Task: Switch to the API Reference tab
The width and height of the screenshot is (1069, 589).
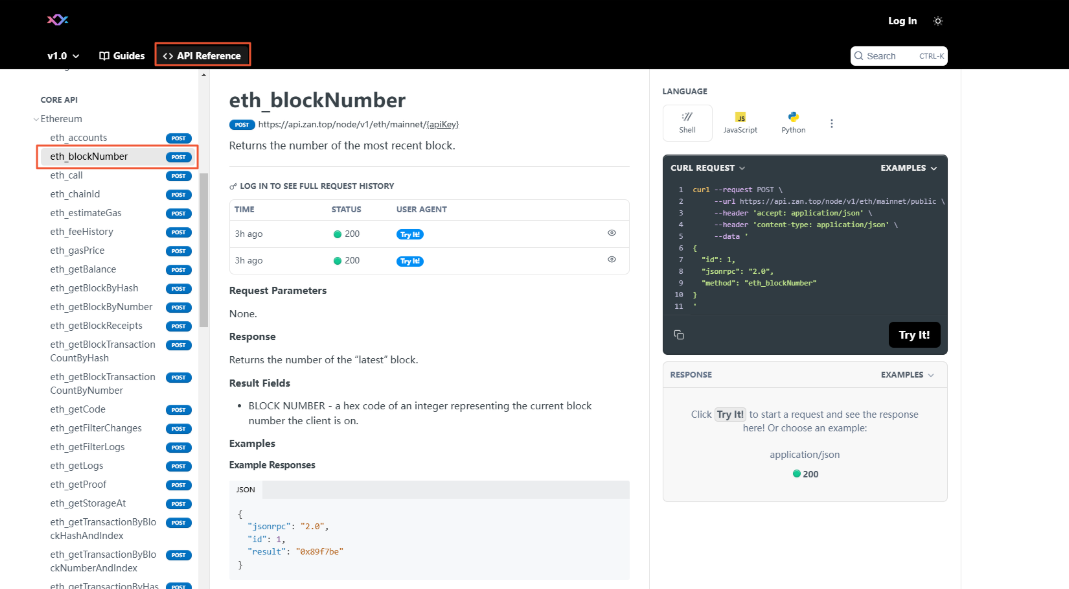Action: tap(202, 56)
